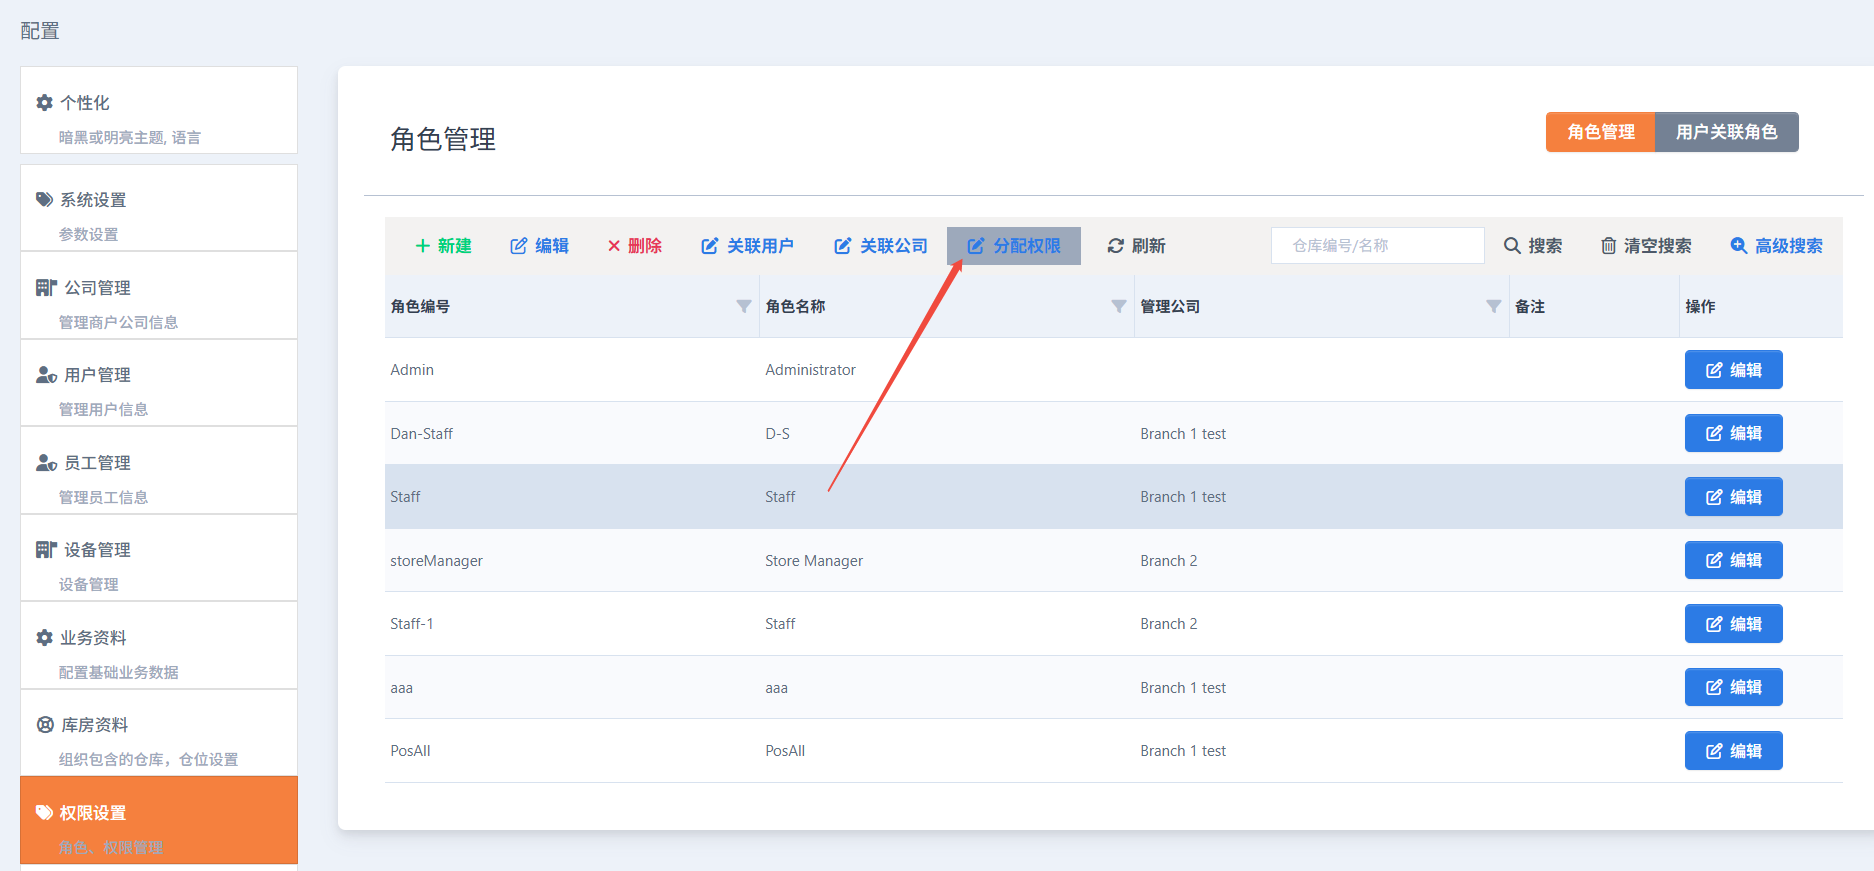Image resolution: width=1874 pixels, height=871 pixels.
Task: Click the 关联用户 toolbar icon
Action: (x=710, y=246)
